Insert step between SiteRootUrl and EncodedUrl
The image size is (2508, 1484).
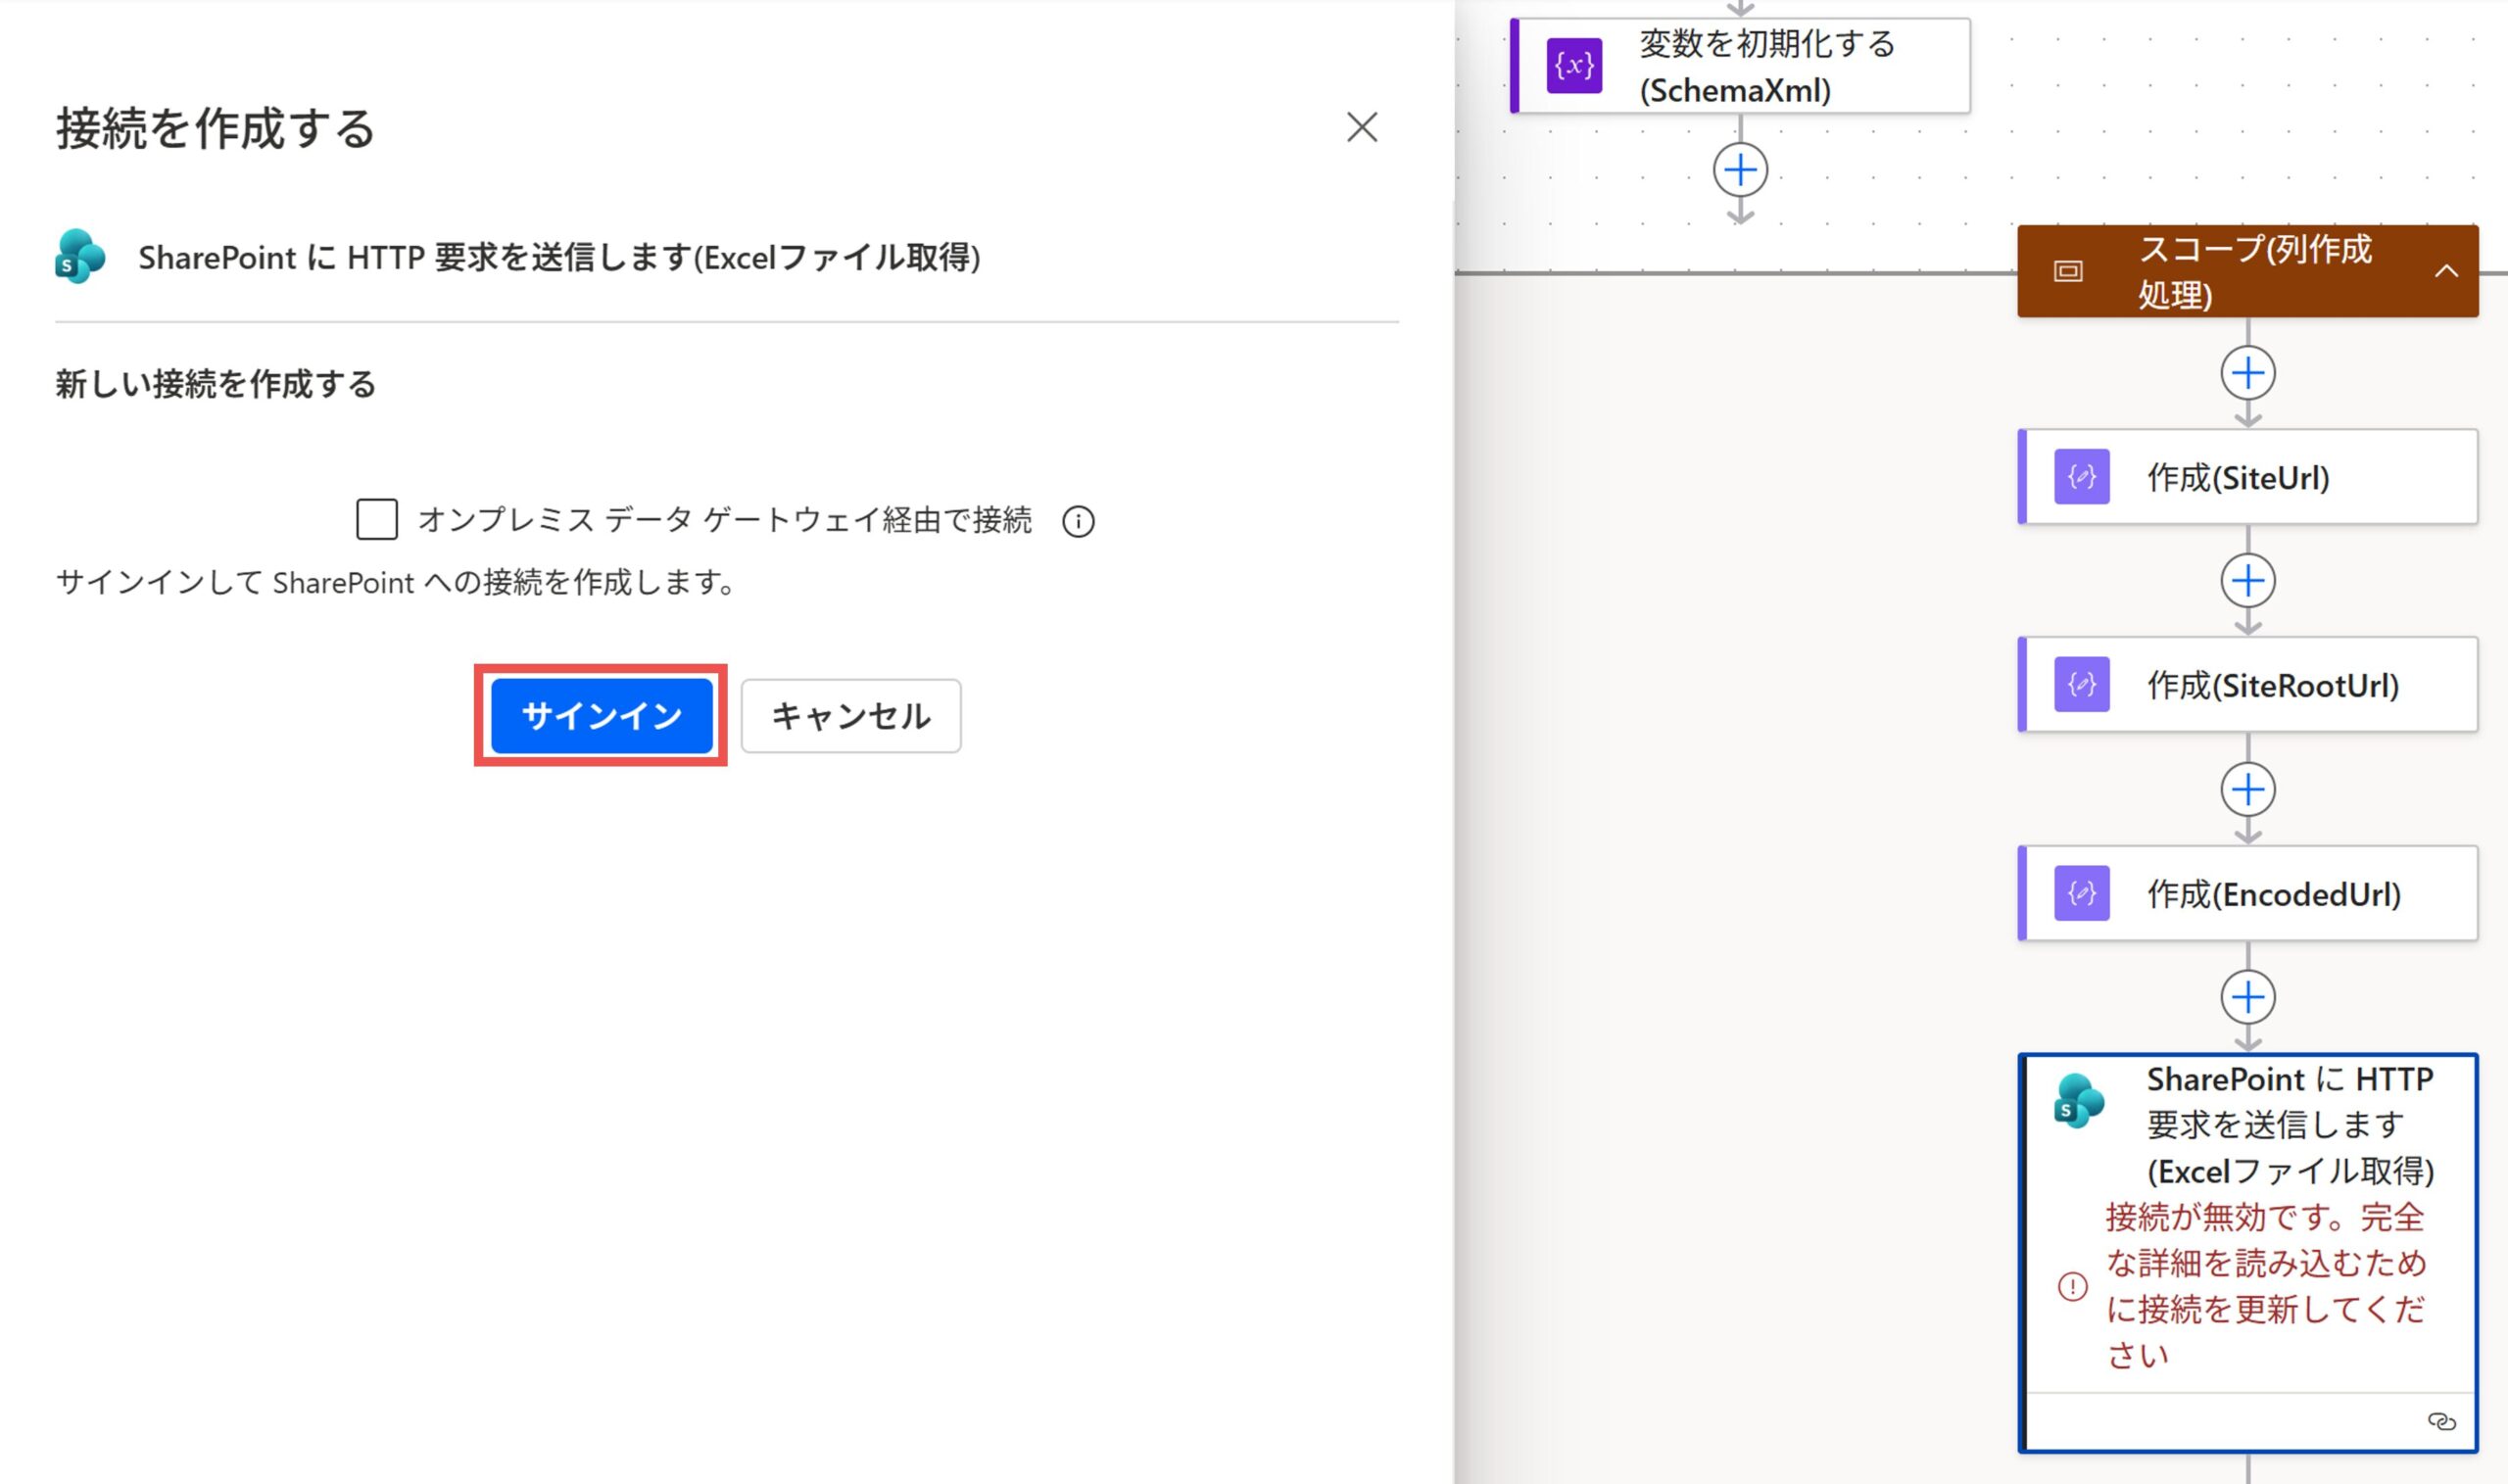2248,790
